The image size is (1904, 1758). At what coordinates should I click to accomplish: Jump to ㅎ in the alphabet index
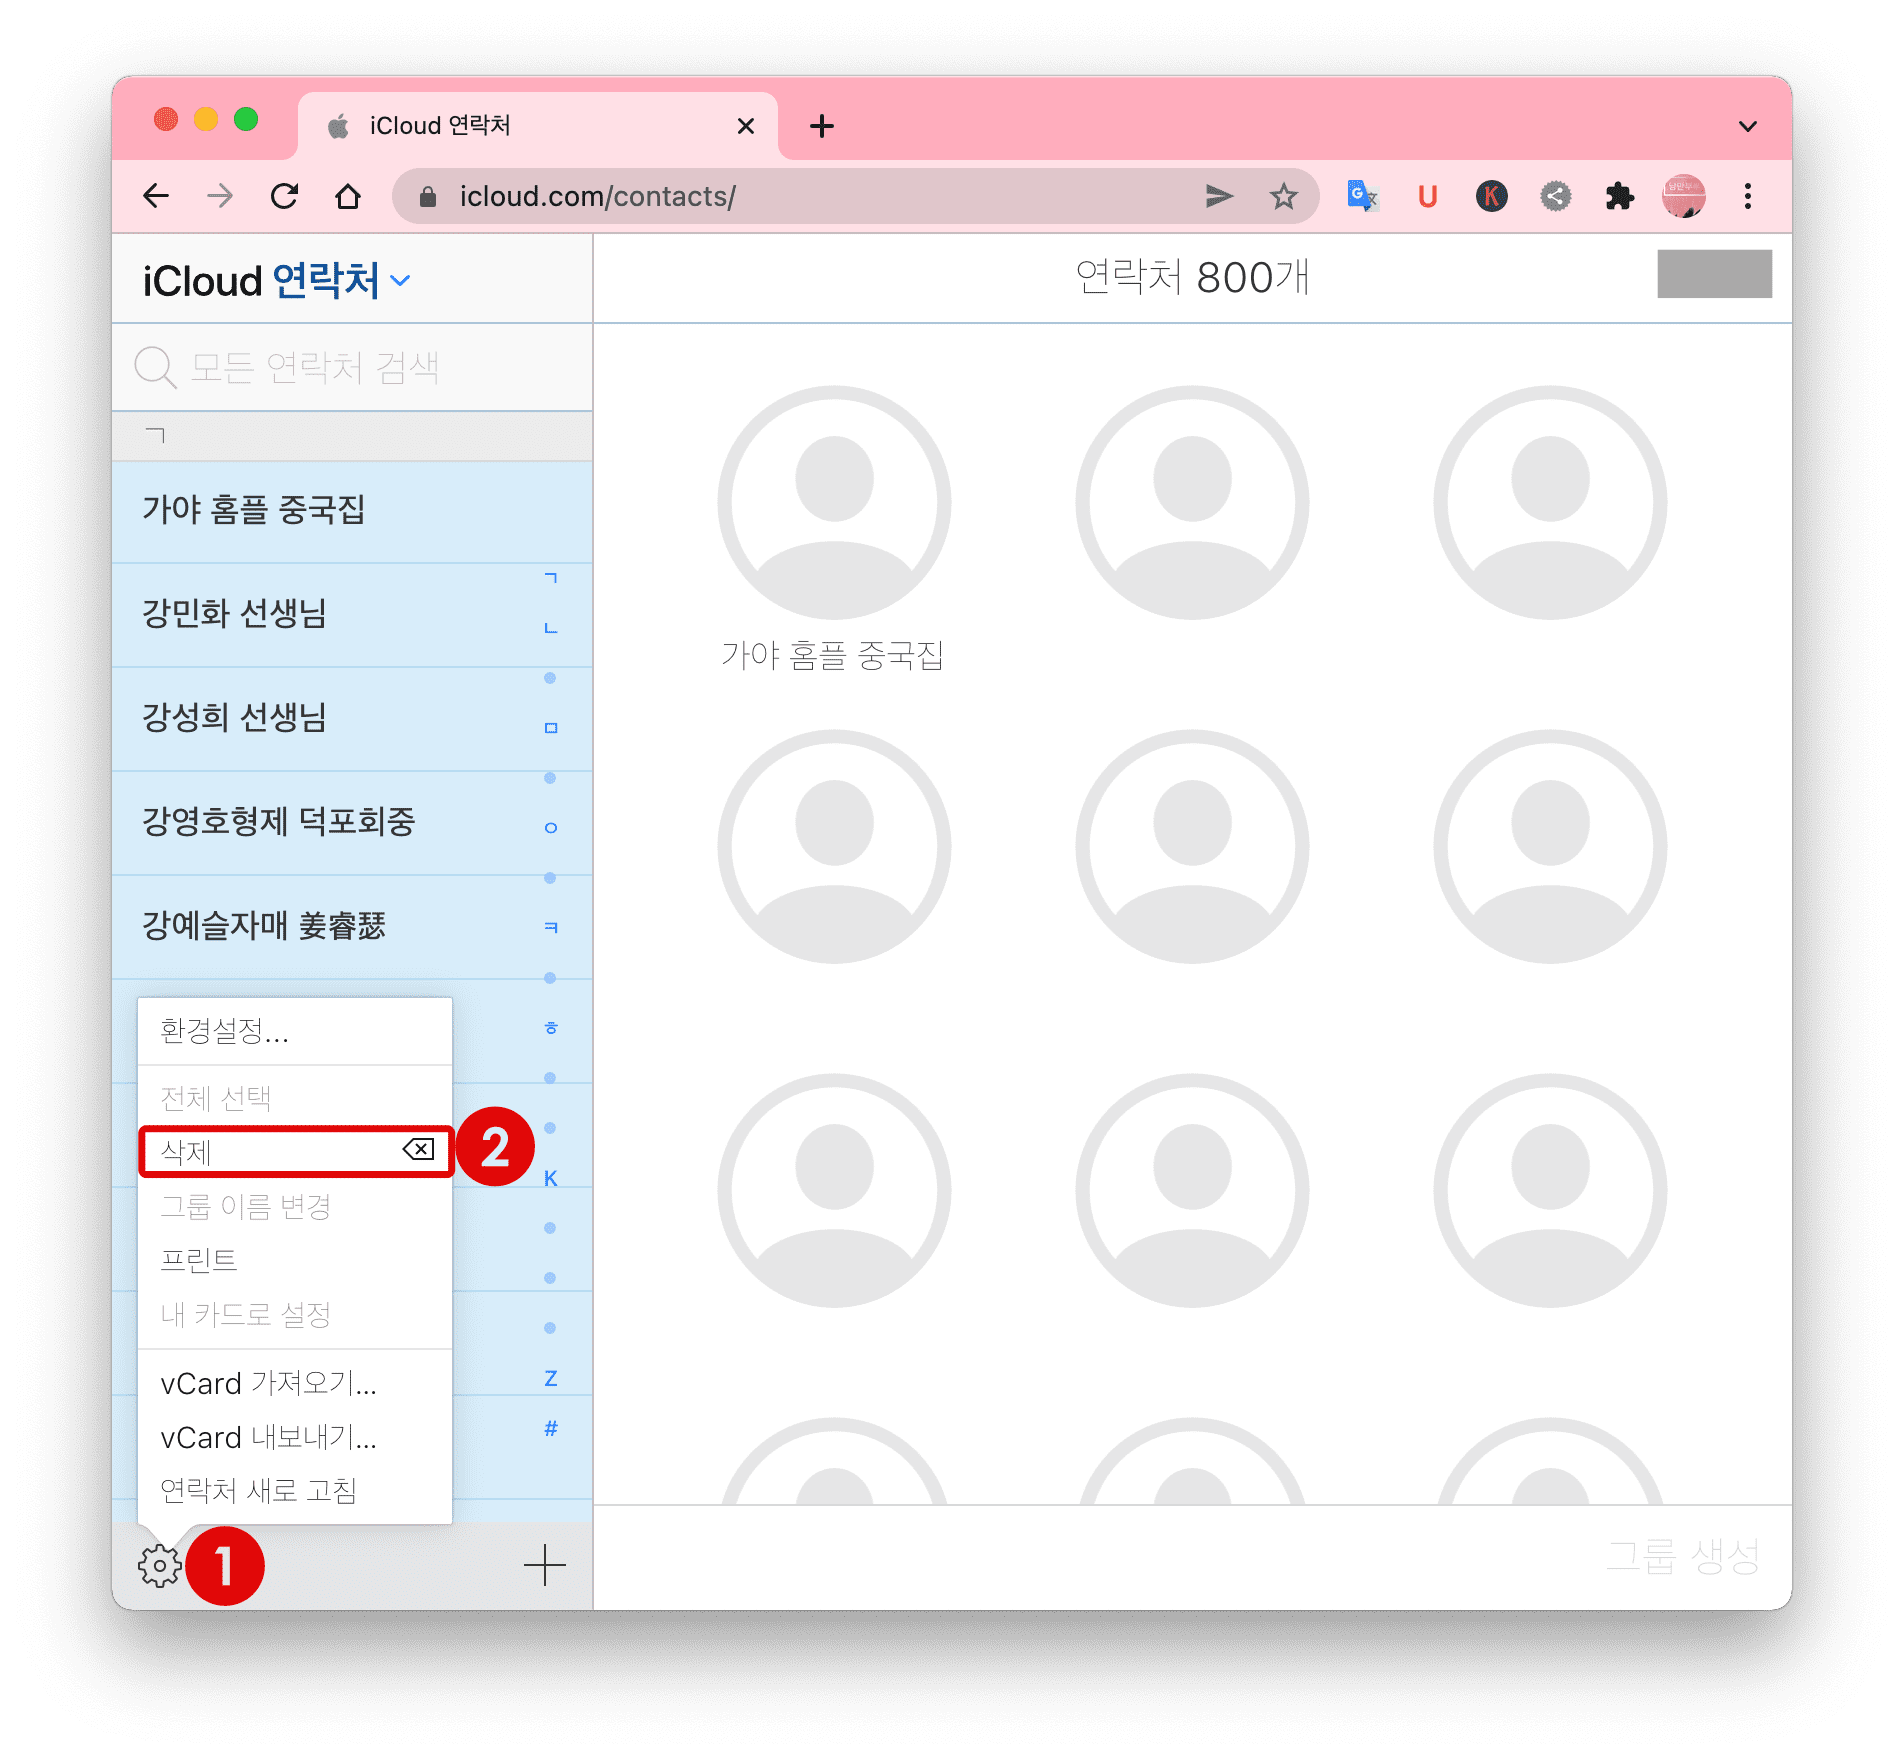[551, 1028]
